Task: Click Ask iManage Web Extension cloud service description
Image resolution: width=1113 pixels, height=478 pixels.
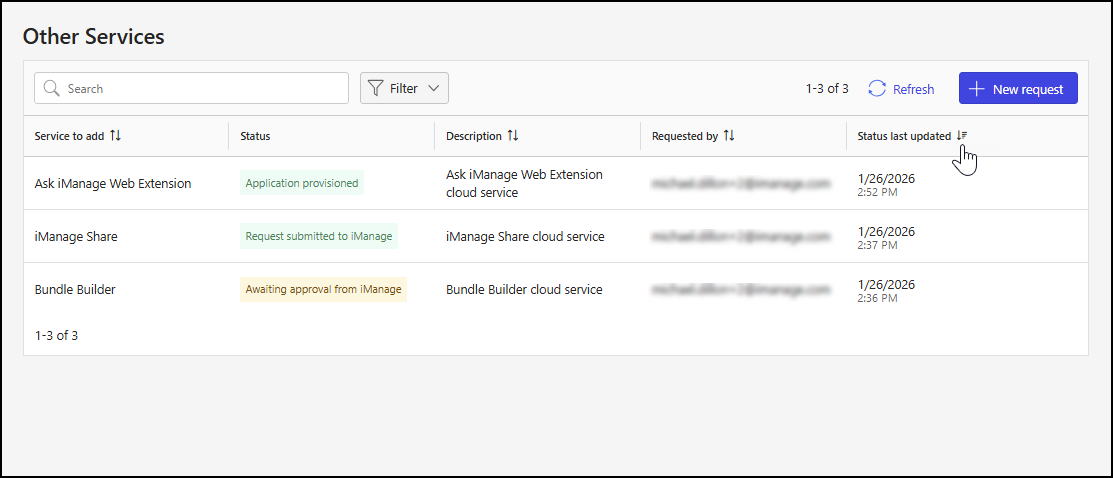Action: 524,183
